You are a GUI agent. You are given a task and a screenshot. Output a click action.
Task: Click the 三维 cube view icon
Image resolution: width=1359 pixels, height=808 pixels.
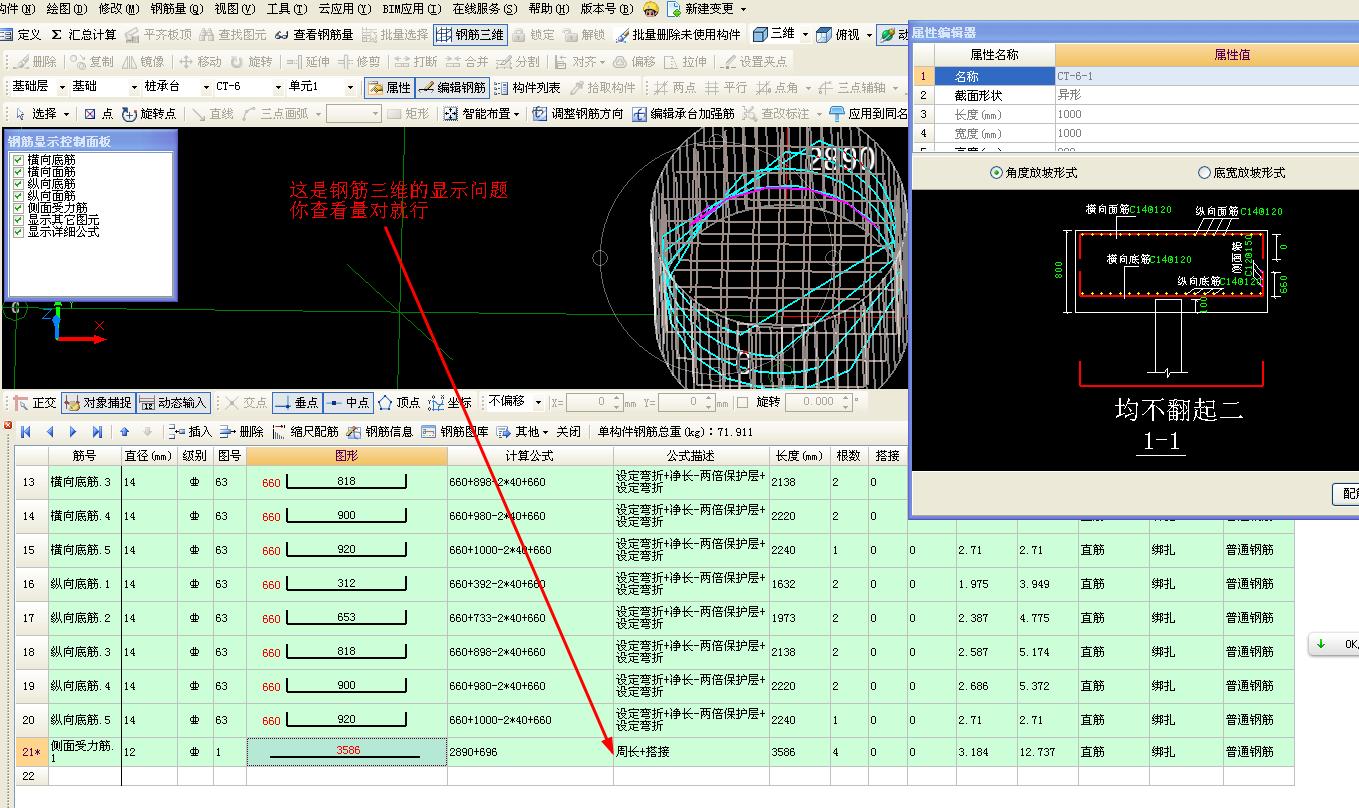(x=760, y=35)
